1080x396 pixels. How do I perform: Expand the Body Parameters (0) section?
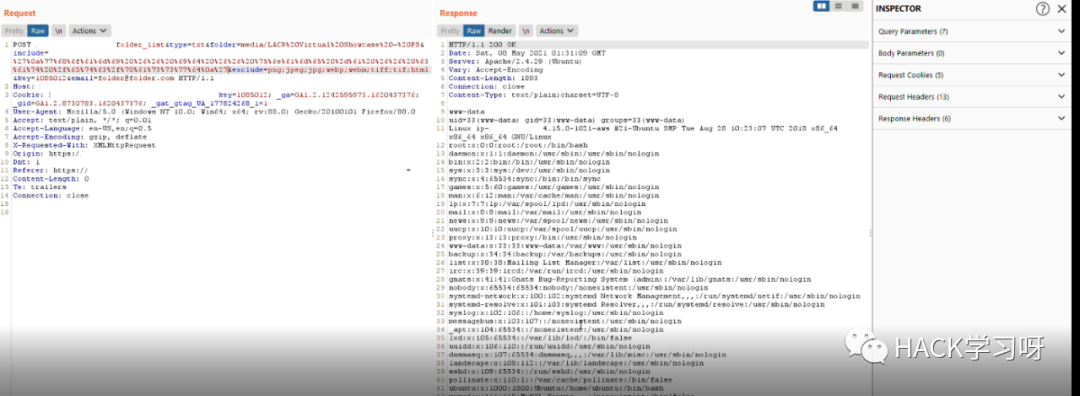(x=972, y=53)
